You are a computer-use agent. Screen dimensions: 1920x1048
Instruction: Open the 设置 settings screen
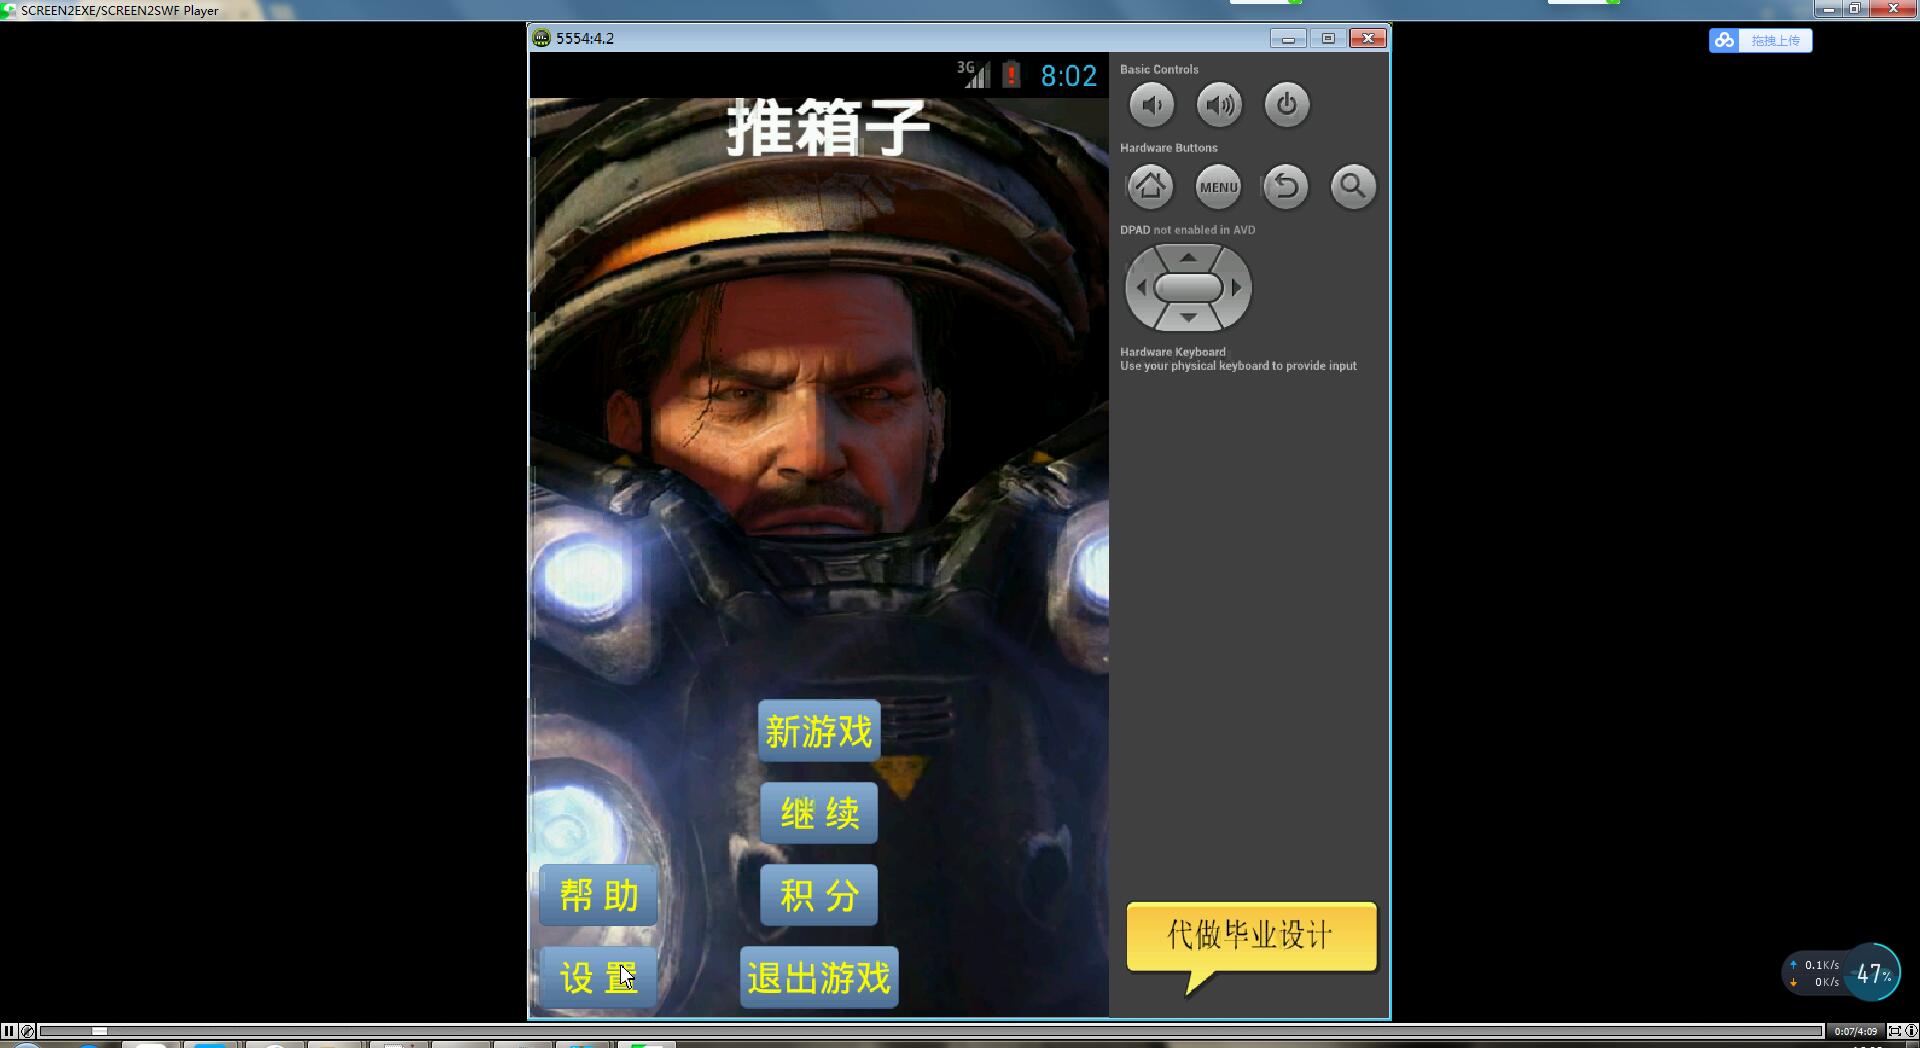598,977
